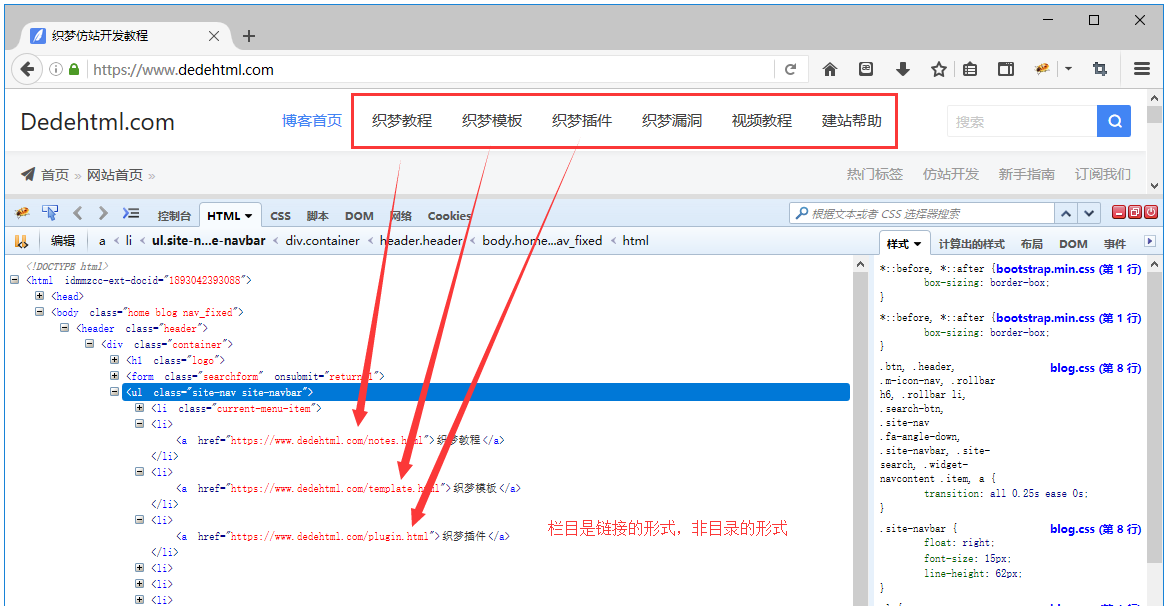The image size is (1168, 606).
Task: Open the Firebug command line toggle icon
Action: 131,213
